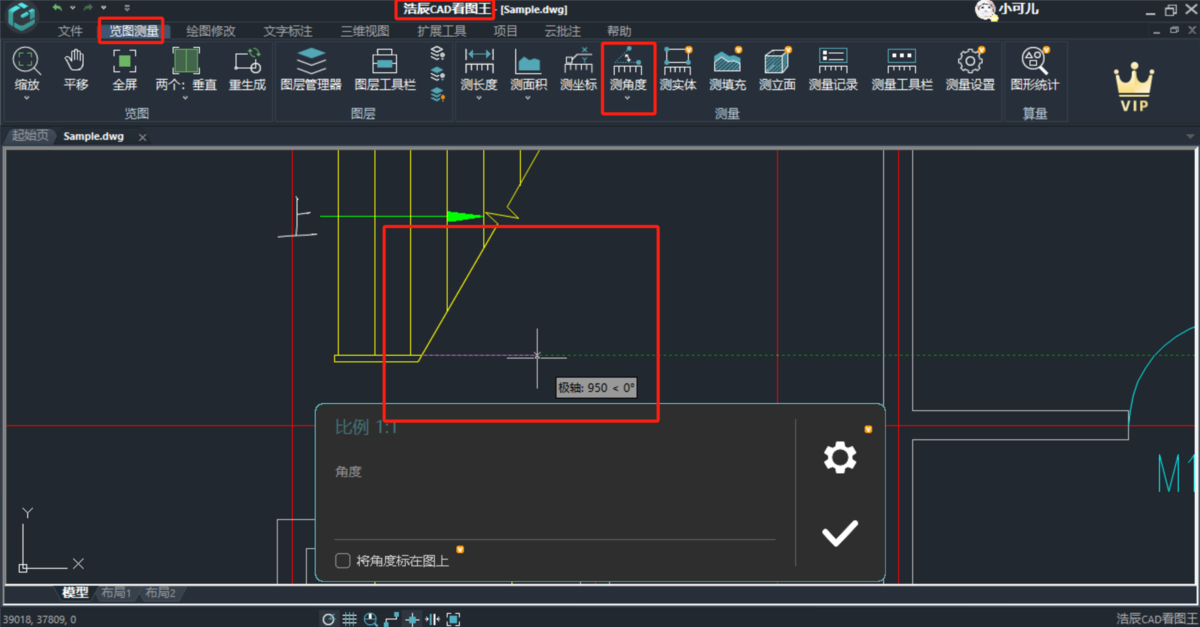1200x627 pixels.
Task: Toggle grid display in status bar
Action: pyautogui.click(x=349, y=619)
